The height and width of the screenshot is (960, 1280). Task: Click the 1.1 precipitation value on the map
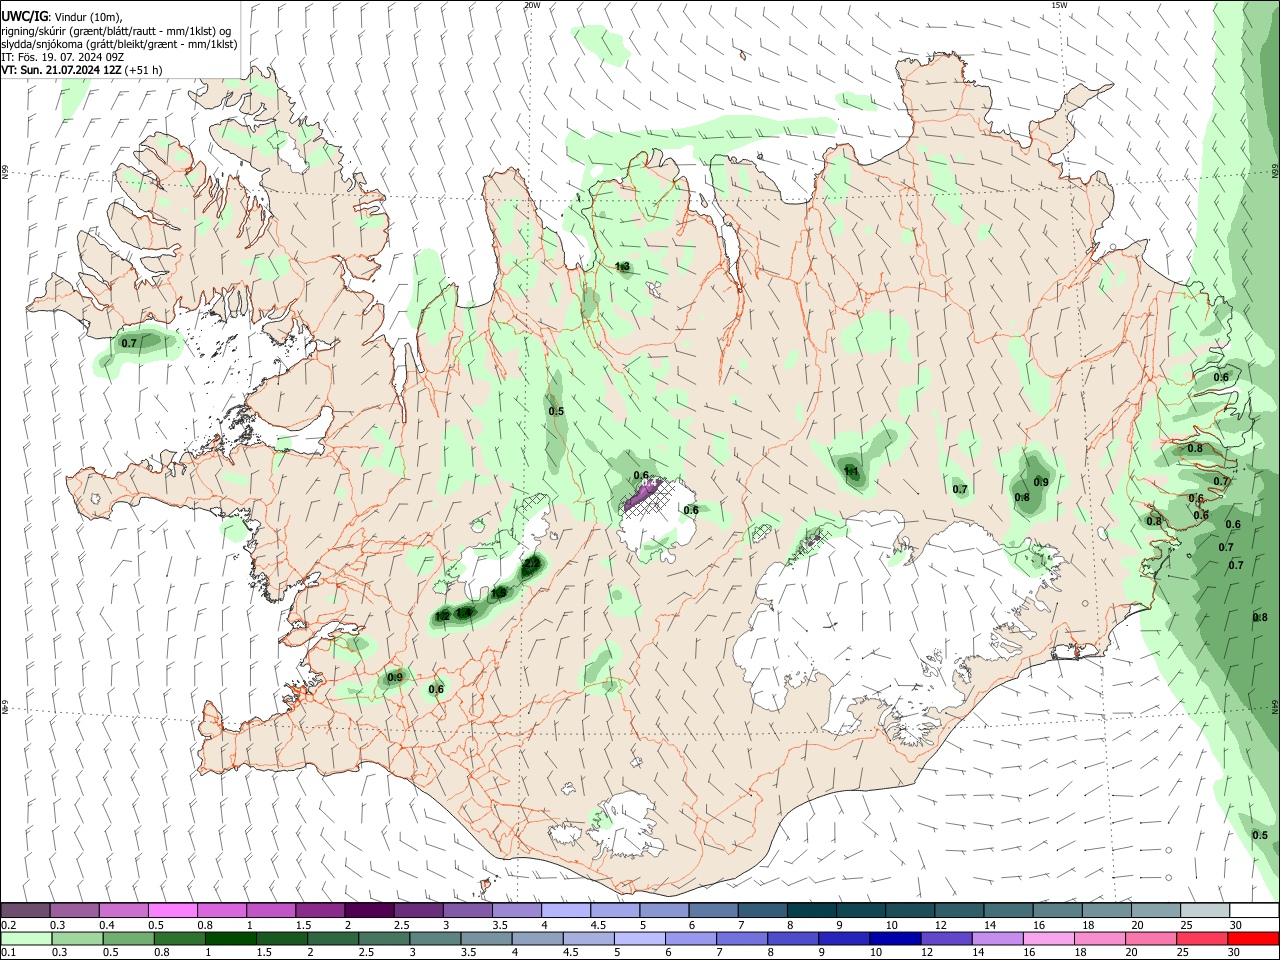(851, 471)
